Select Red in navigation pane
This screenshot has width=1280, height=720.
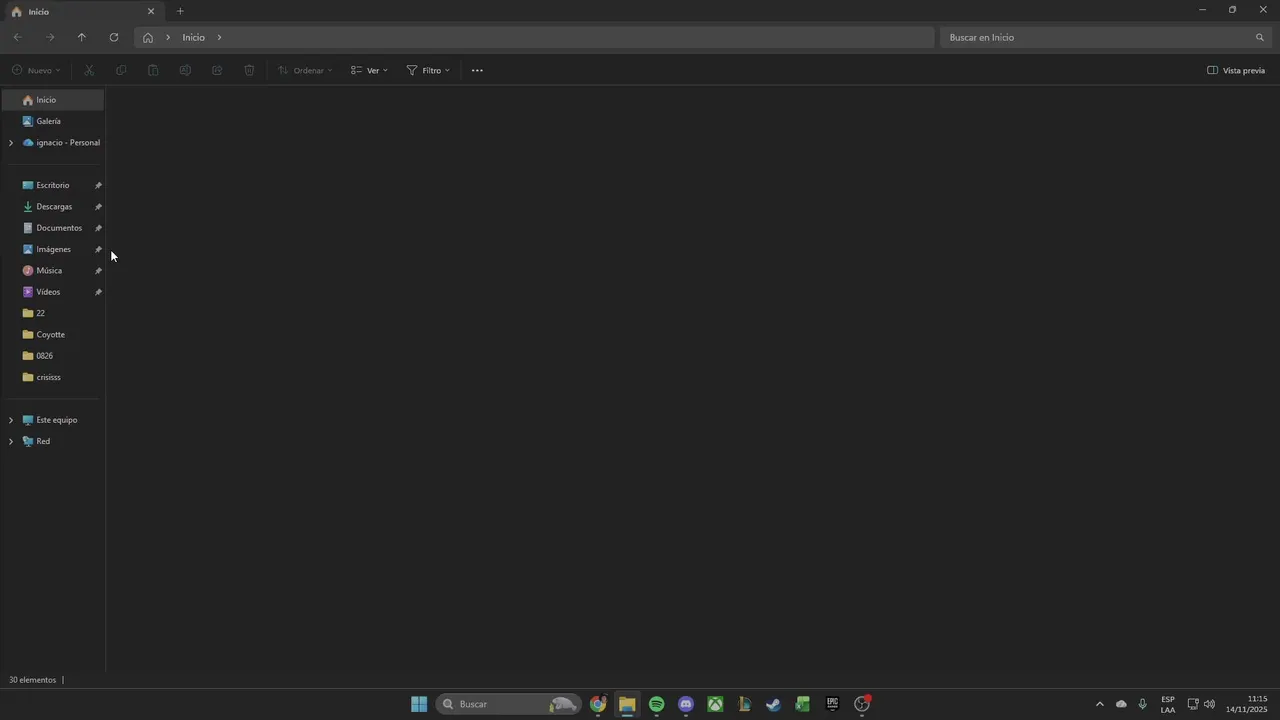[x=43, y=441]
